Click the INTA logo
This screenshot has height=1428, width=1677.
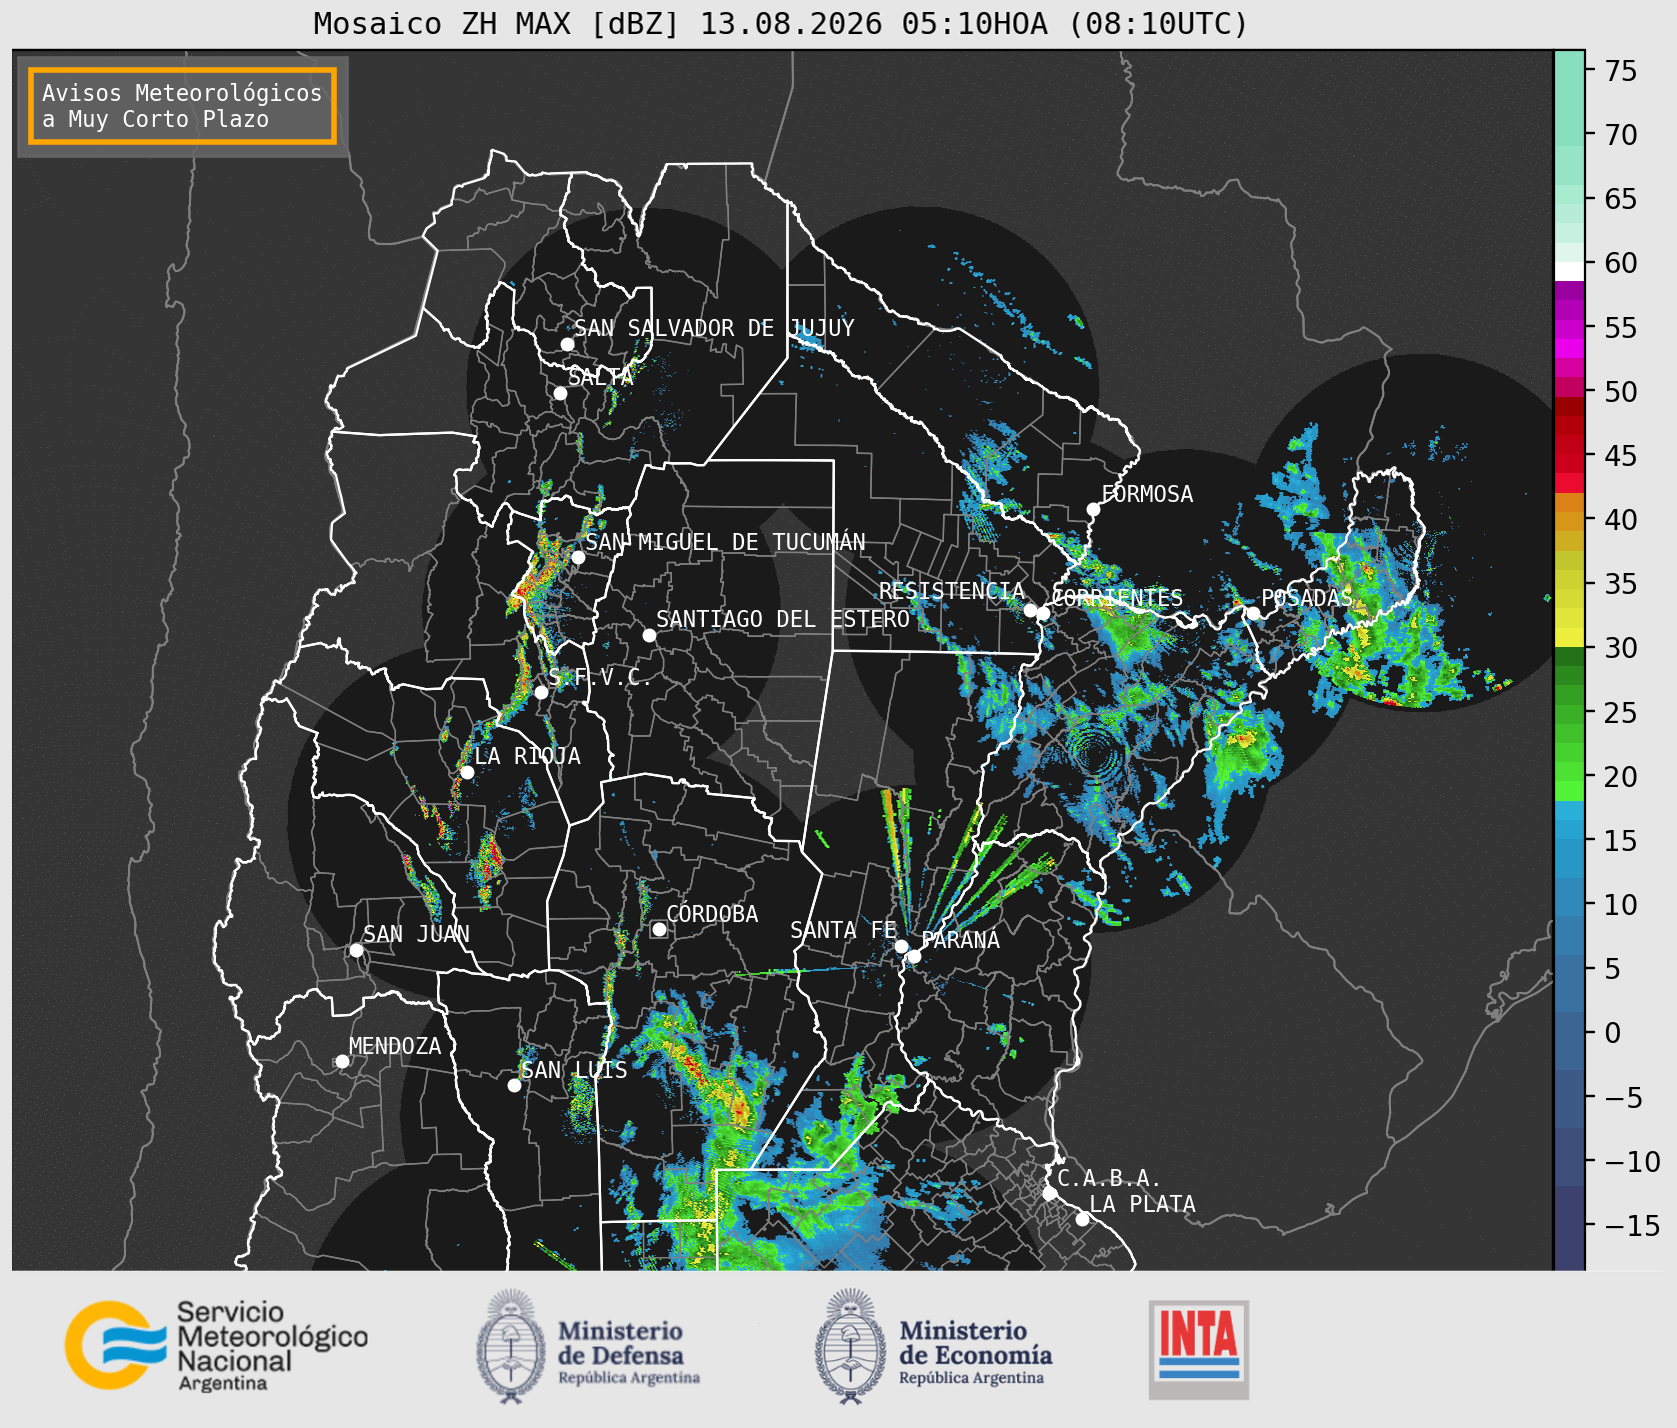click(x=1199, y=1349)
